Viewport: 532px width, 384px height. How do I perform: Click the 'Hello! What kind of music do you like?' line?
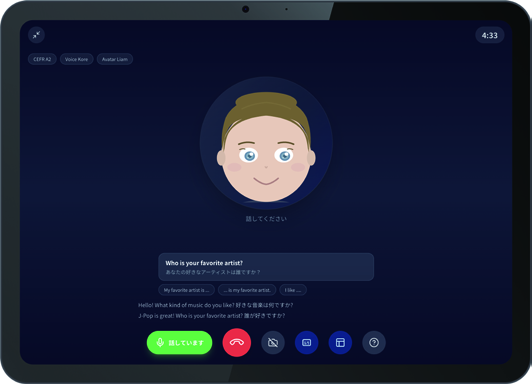(215, 305)
